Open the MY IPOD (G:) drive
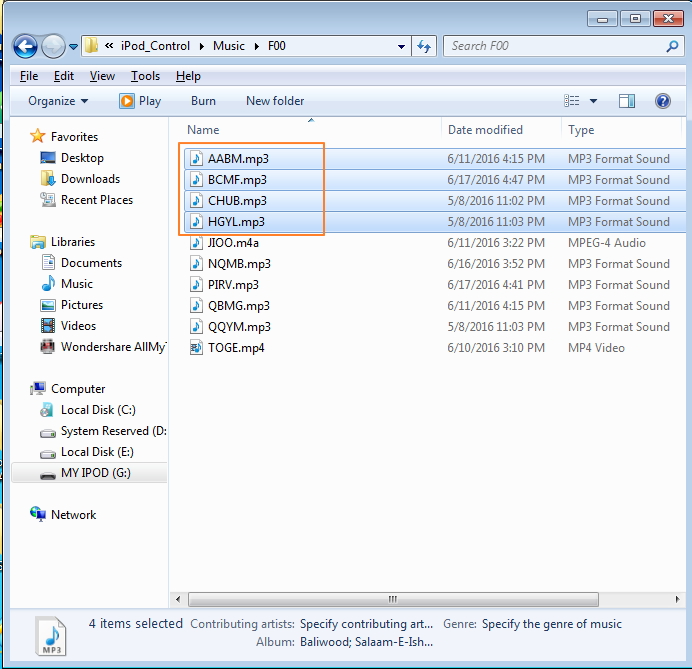This screenshot has height=669, width=692. click(98, 473)
